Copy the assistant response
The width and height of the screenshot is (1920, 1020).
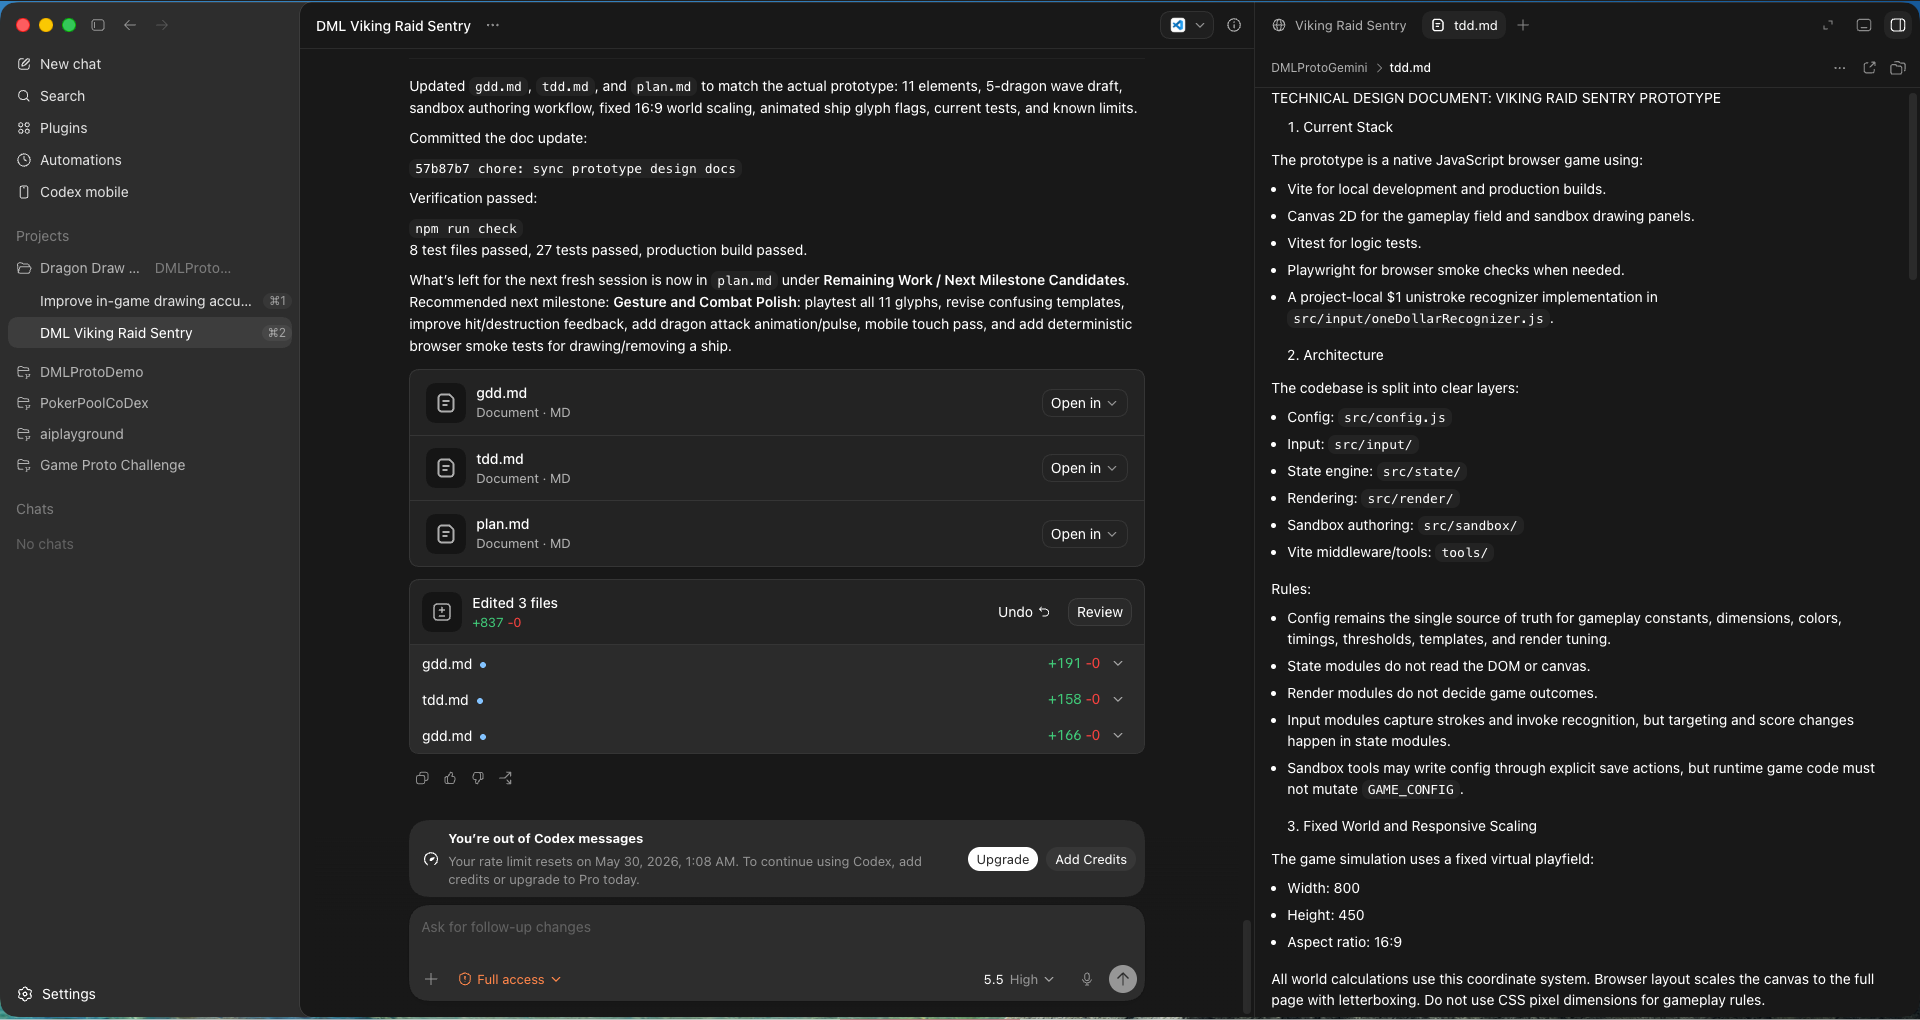422,778
